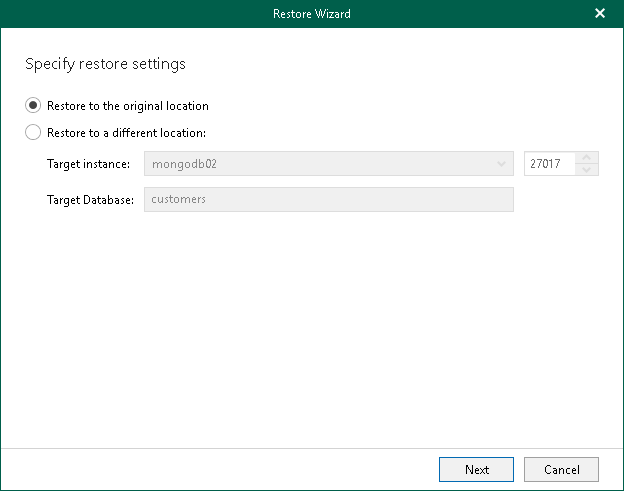
Task: Click the Cancel button
Action: click(561, 470)
